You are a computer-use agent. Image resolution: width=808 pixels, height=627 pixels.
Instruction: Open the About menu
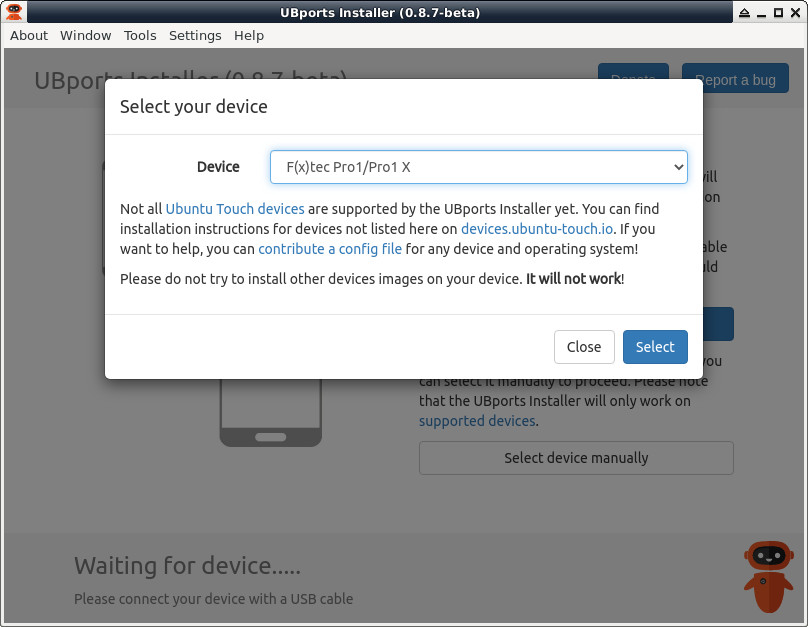[29, 36]
